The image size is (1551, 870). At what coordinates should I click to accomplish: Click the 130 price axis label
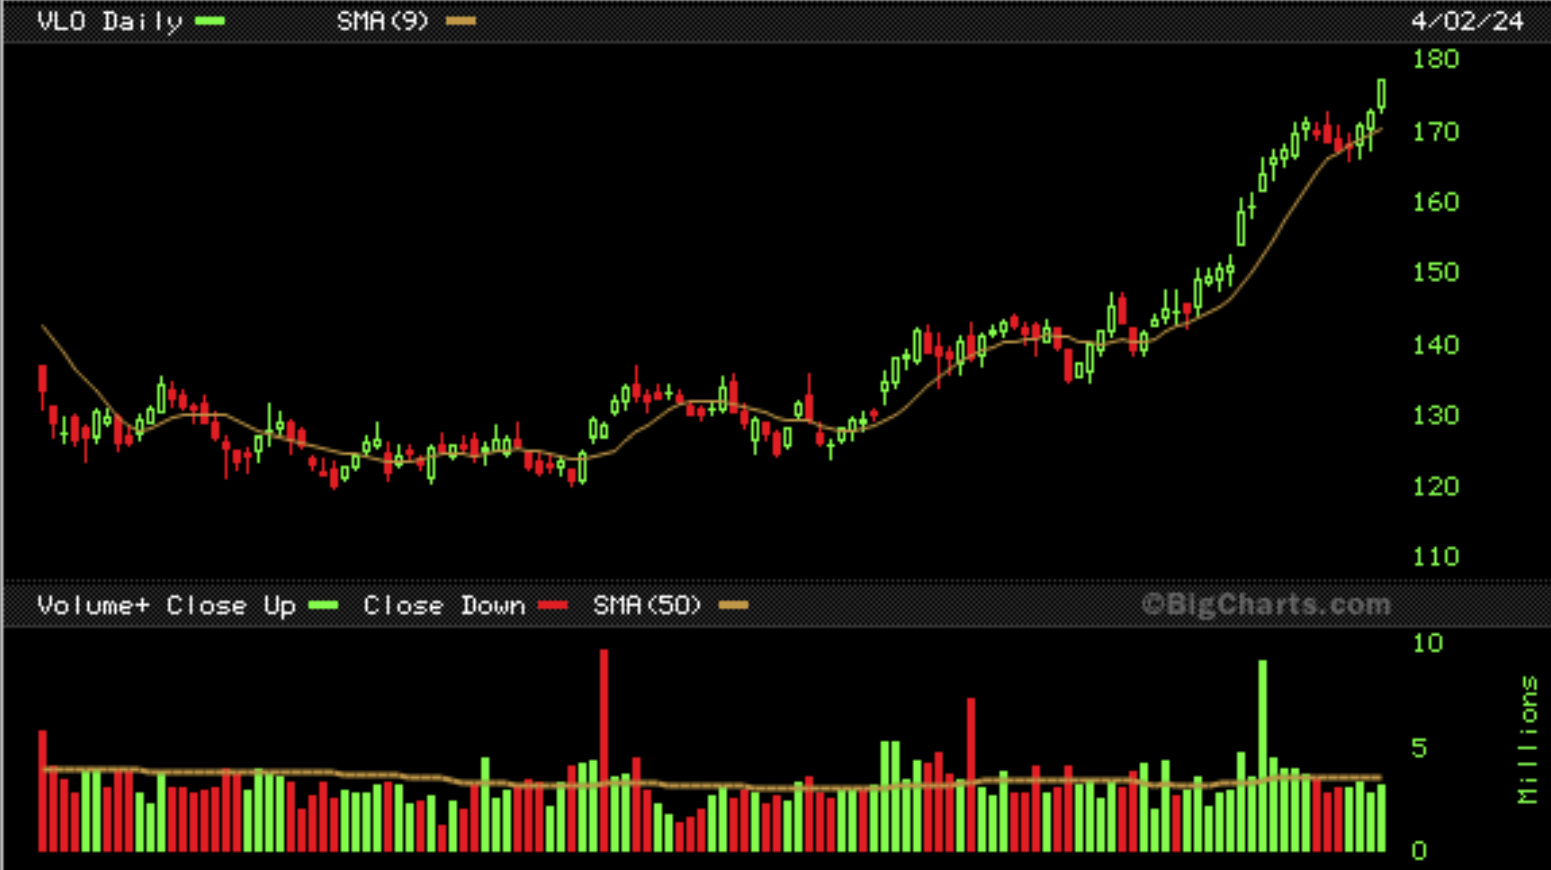pyautogui.click(x=1436, y=415)
